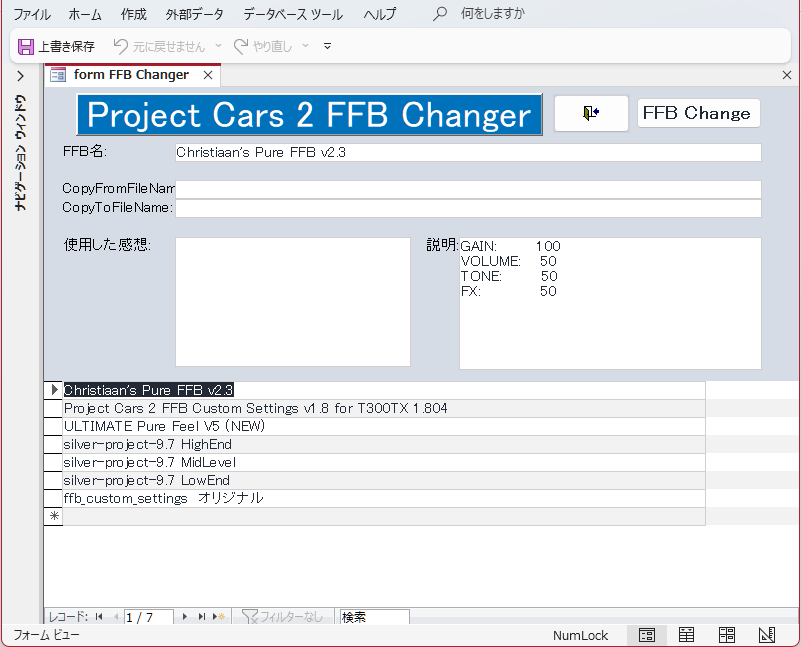This screenshot has height=647, width=801.
Task: Click the NumLock indicator in status bar
Action: coord(579,635)
